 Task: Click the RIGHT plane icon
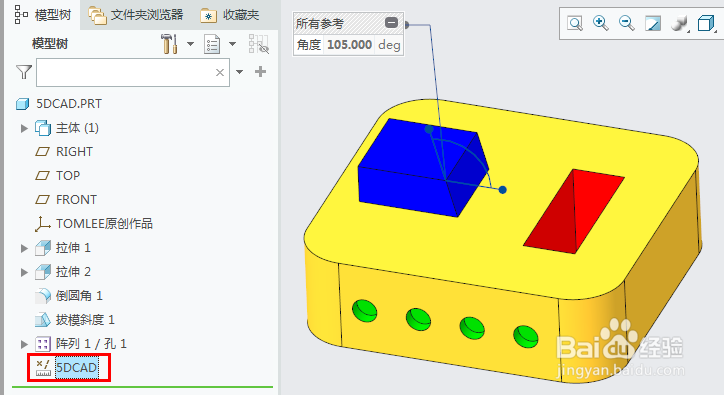42,152
